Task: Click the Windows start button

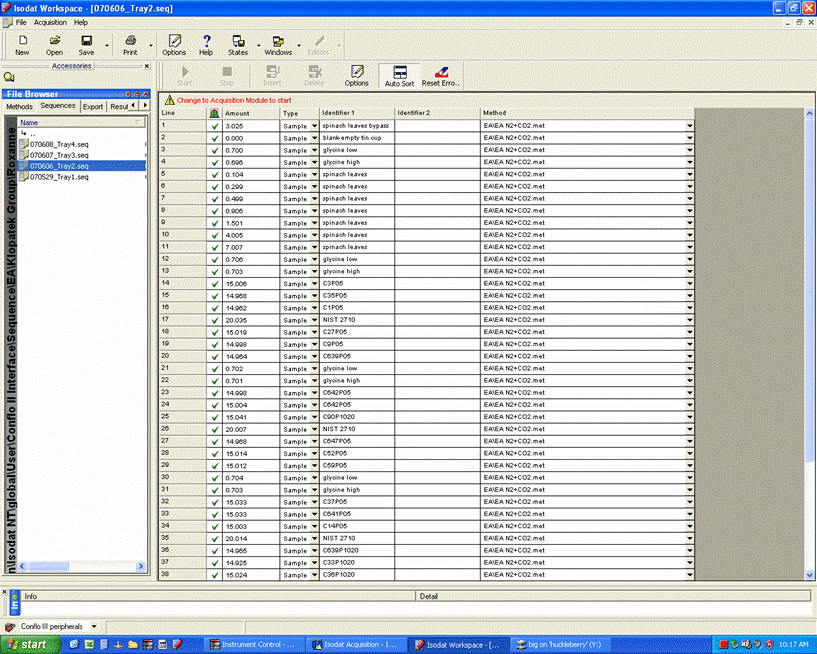Action: [x=30, y=645]
